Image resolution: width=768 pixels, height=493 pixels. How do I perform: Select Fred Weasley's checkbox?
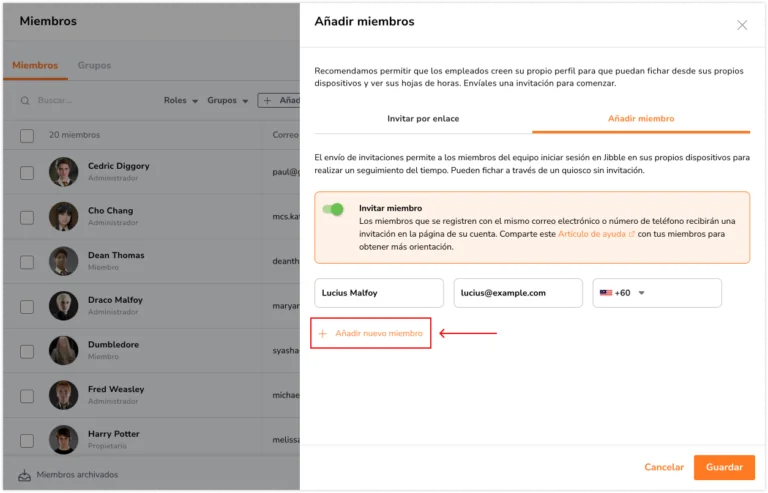point(27,396)
